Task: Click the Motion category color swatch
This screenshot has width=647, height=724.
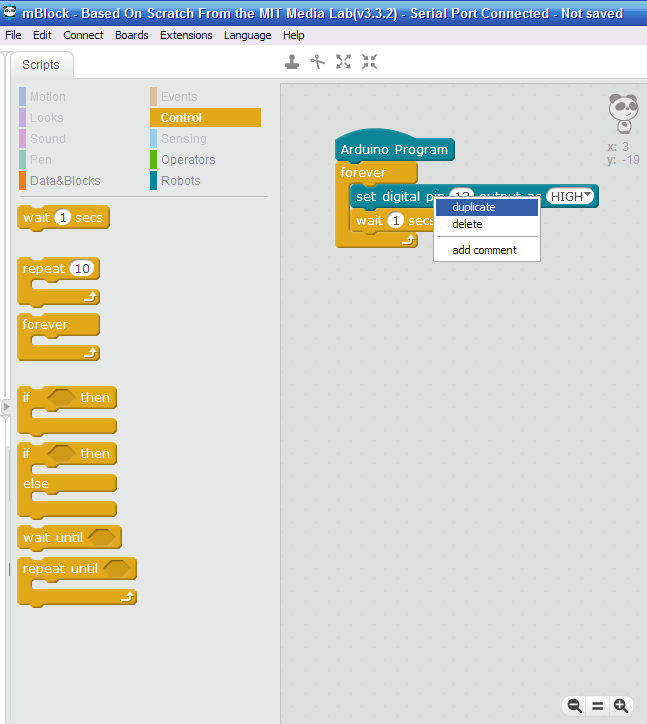Action: click(23, 97)
